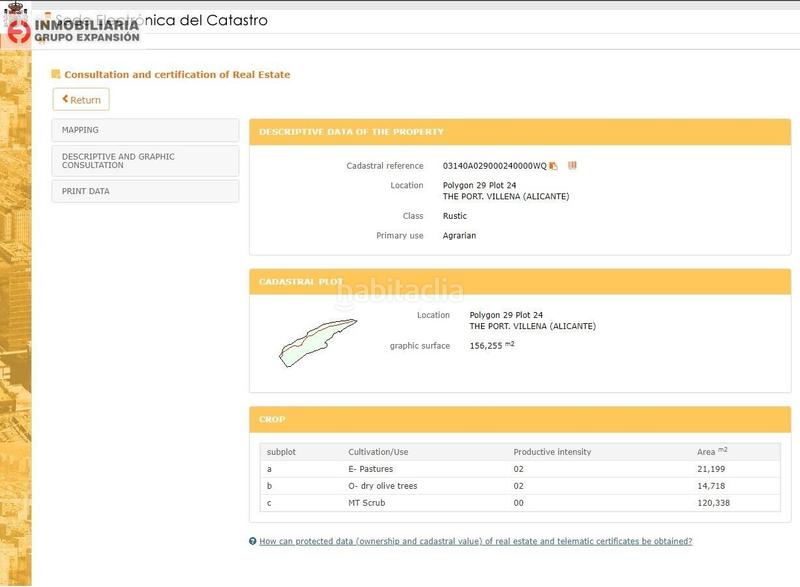This screenshot has width=800, height=587.
Task: Click the help question mark icon
Action: (253, 541)
